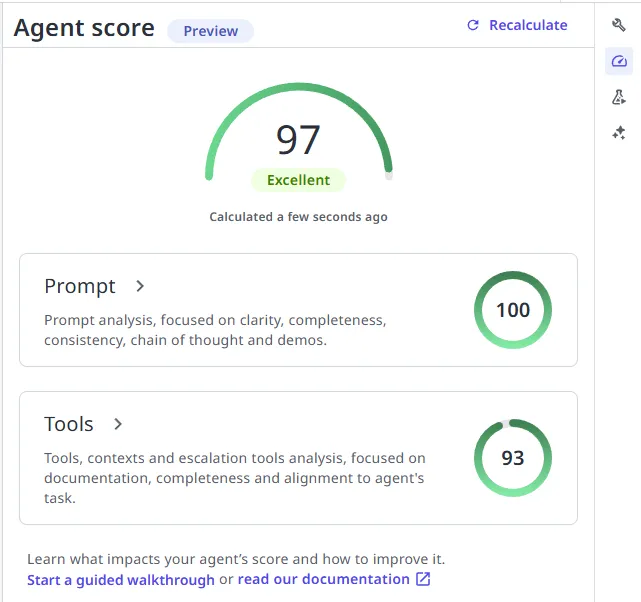Image resolution: width=641 pixels, height=602 pixels.
Task: Select the Agent score gauge sidebar icon
Action: (x=619, y=61)
